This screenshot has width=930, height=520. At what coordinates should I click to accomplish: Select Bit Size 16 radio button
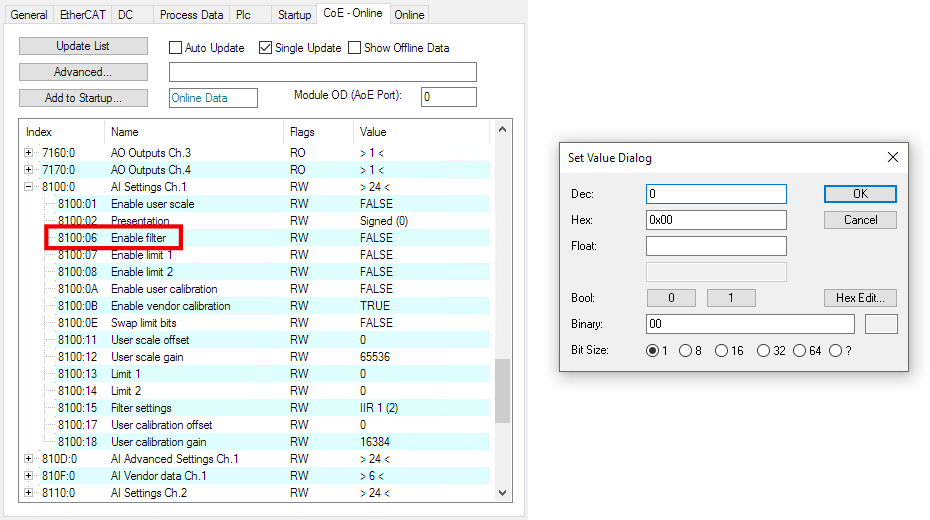(x=721, y=350)
